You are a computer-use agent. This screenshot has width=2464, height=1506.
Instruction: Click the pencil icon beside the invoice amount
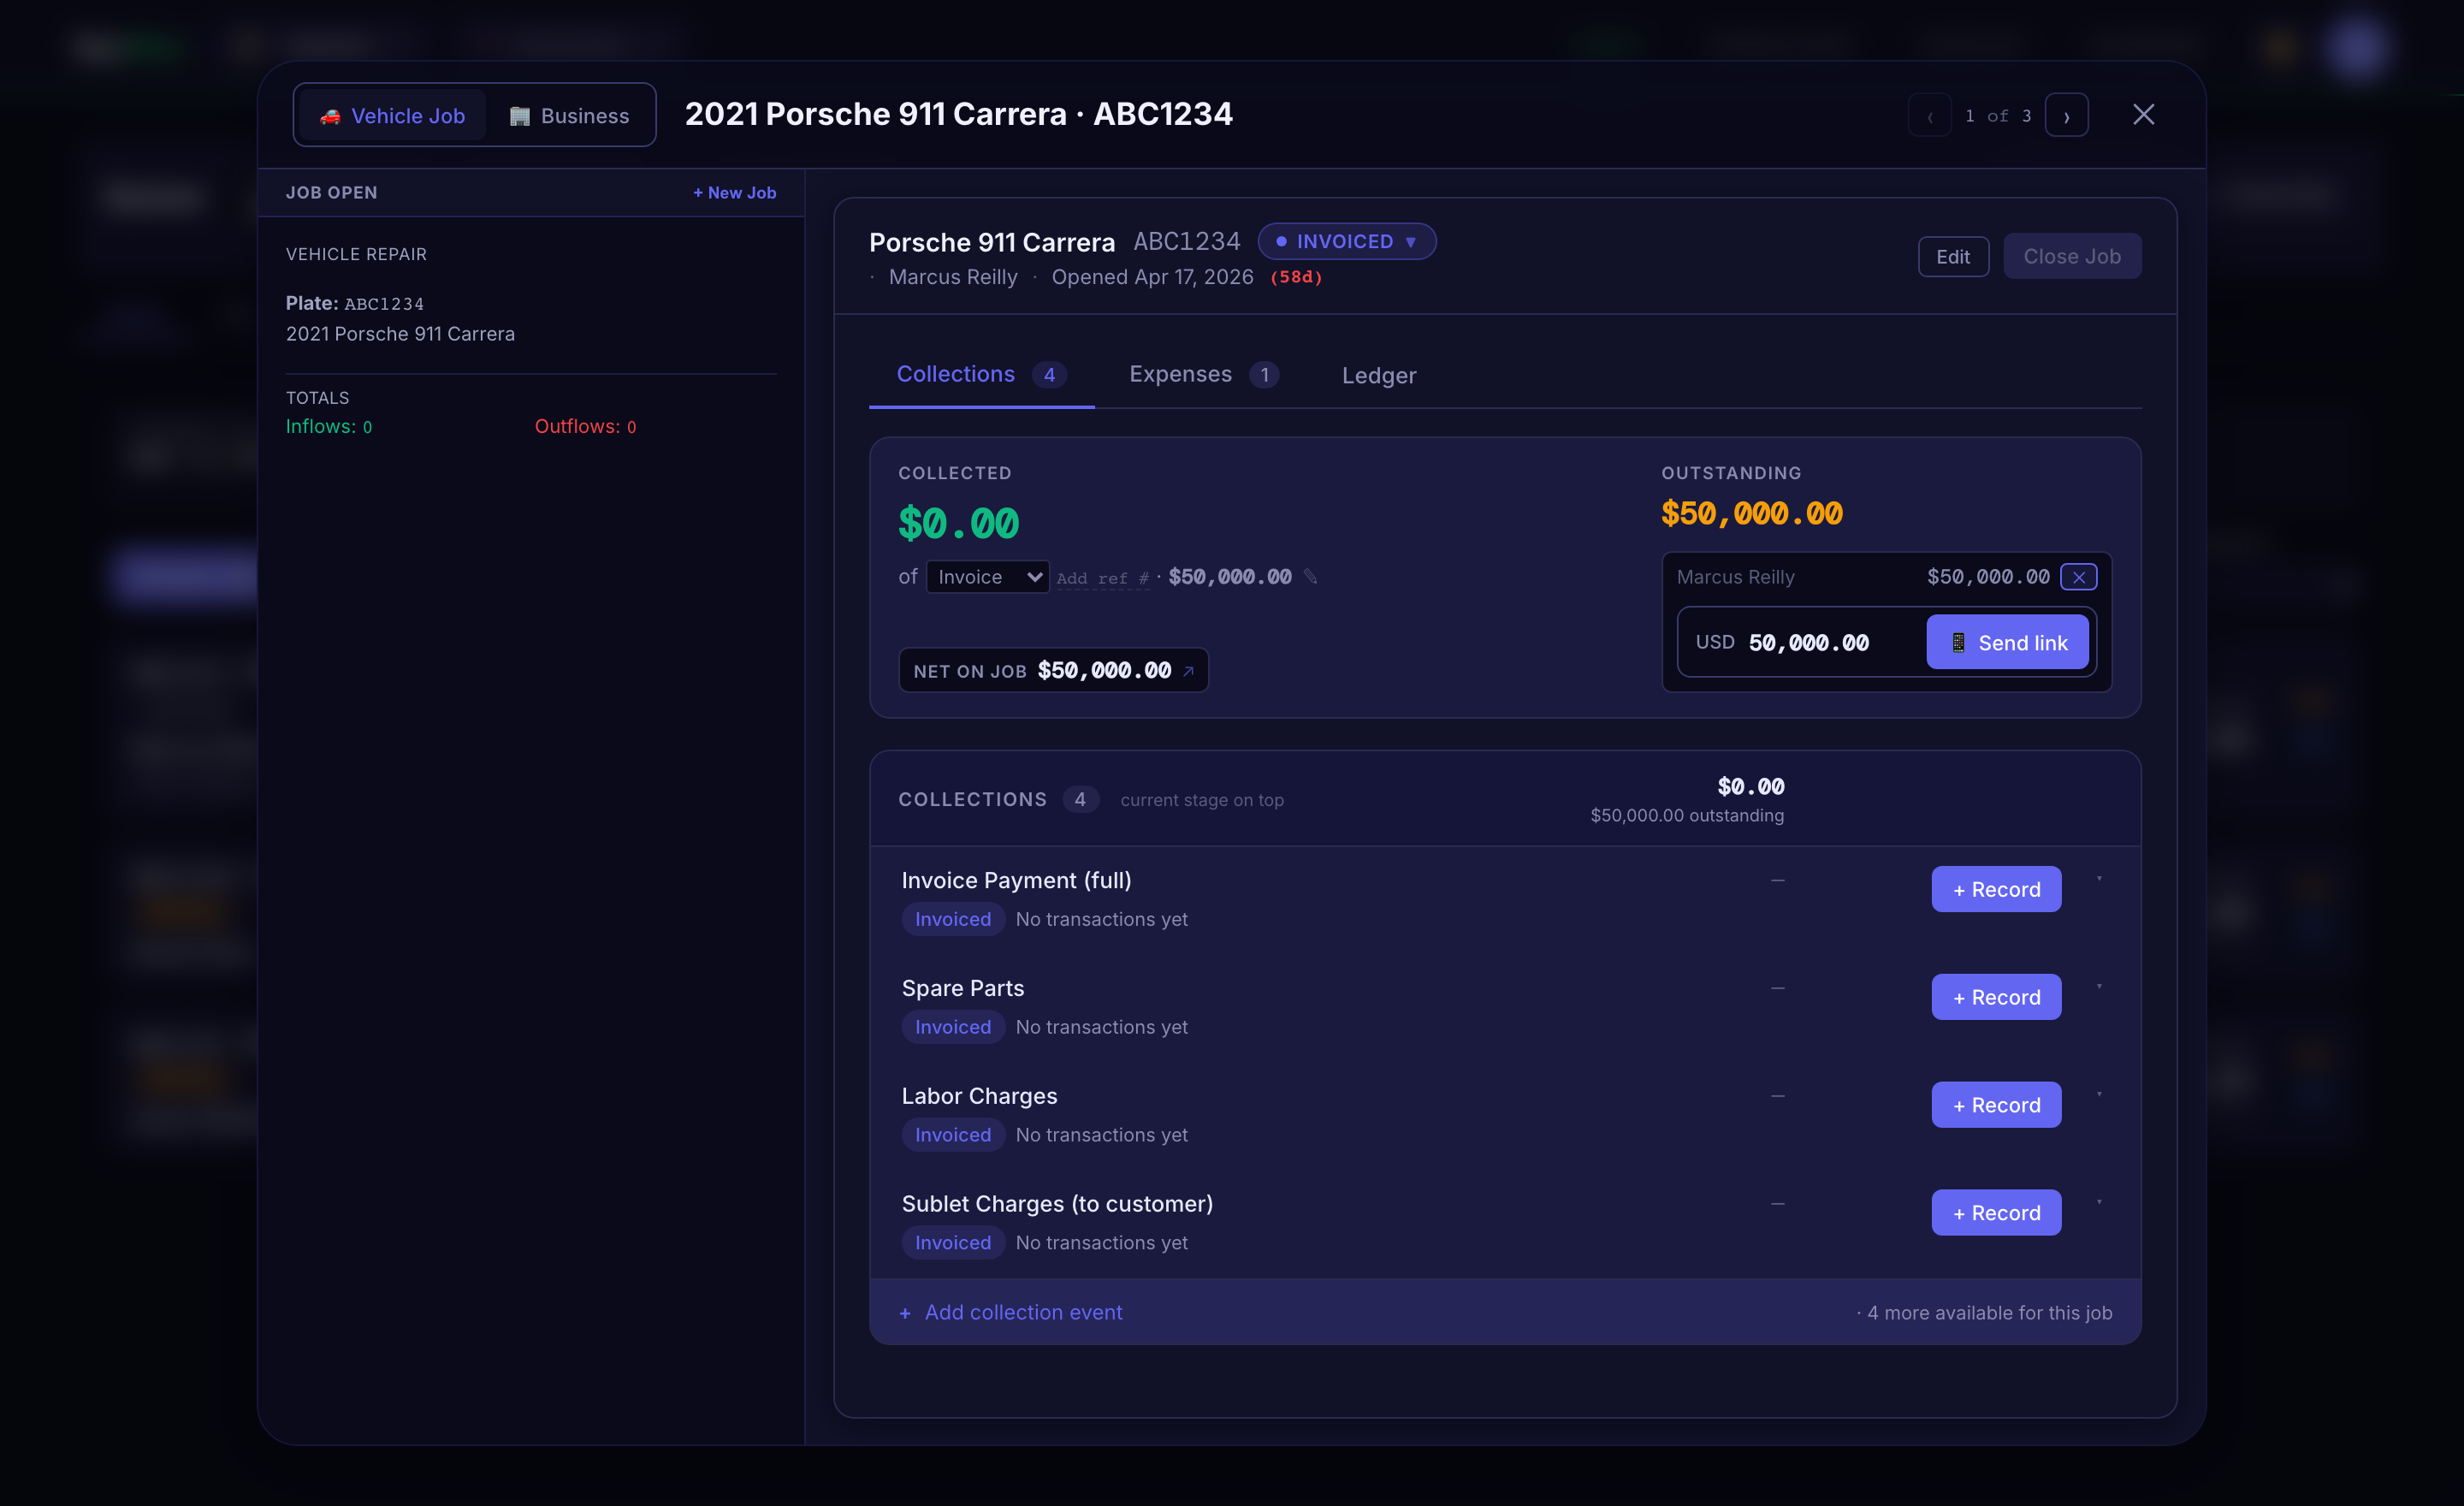click(1310, 576)
